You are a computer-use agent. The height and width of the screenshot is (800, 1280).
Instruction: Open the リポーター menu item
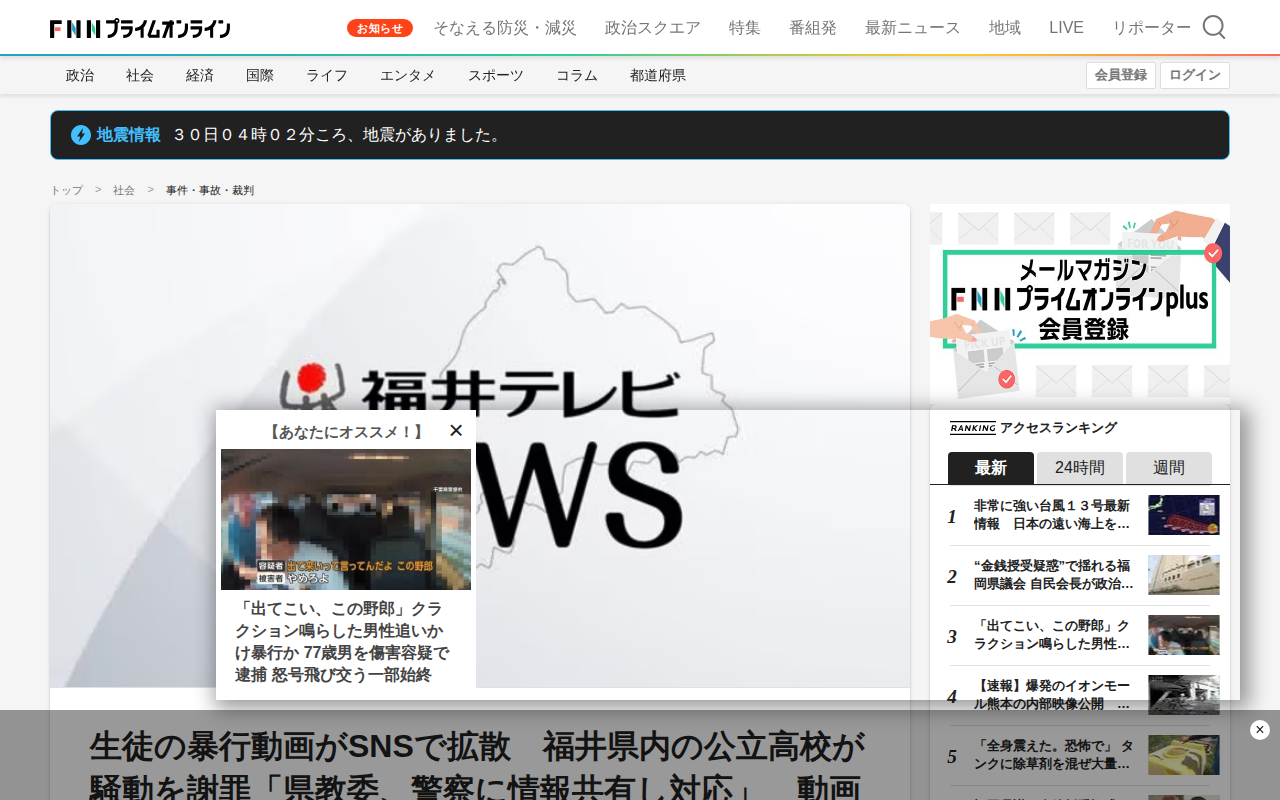(1152, 28)
